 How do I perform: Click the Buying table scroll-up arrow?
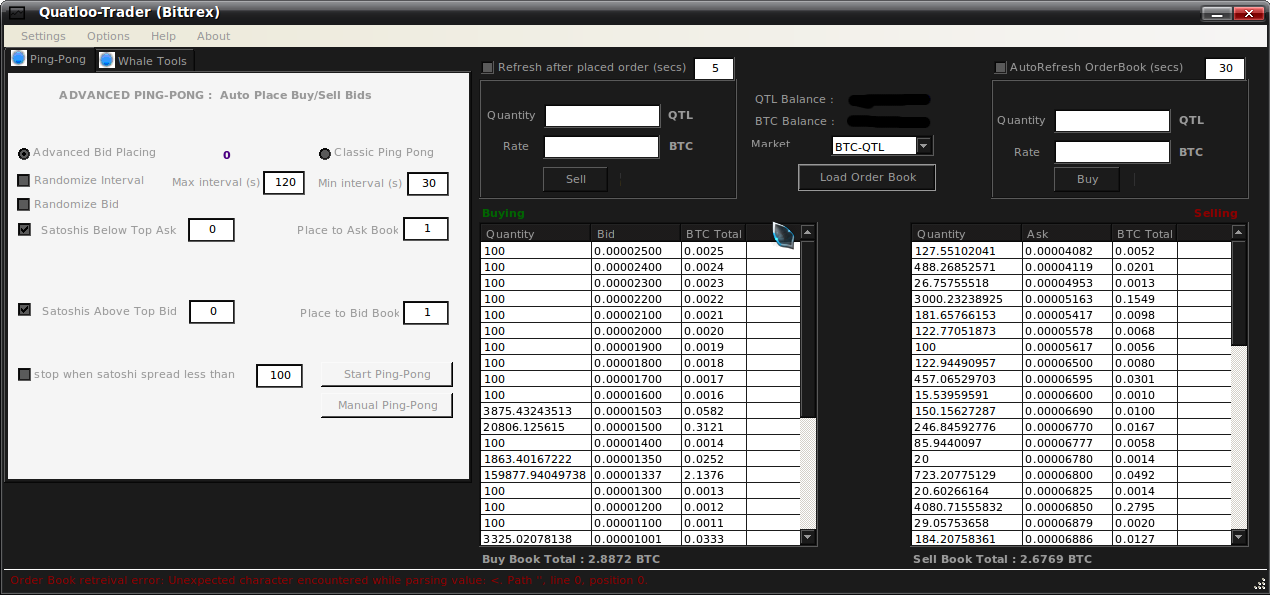pos(808,232)
